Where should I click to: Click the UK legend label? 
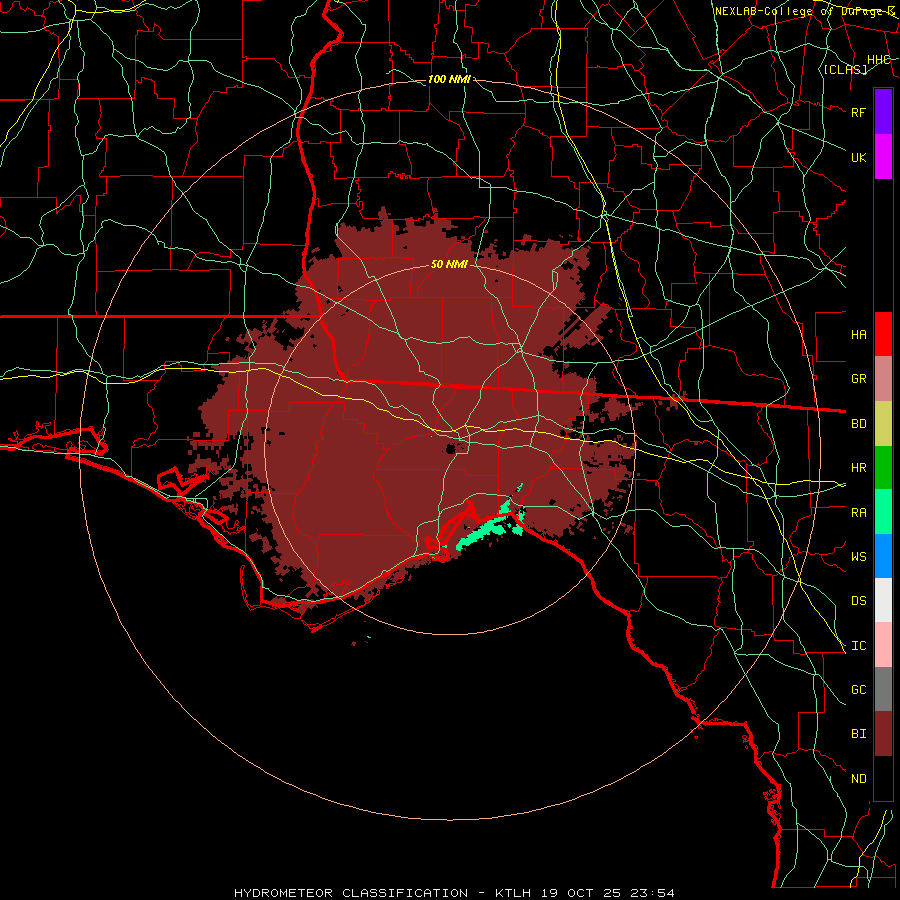pyautogui.click(x=858, y=157)
